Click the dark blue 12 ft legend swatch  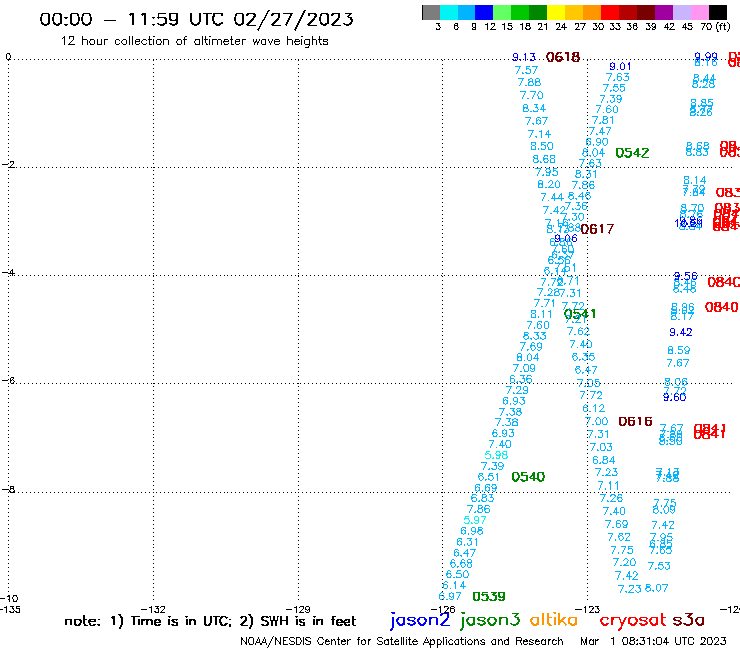[x=484, y=12]
